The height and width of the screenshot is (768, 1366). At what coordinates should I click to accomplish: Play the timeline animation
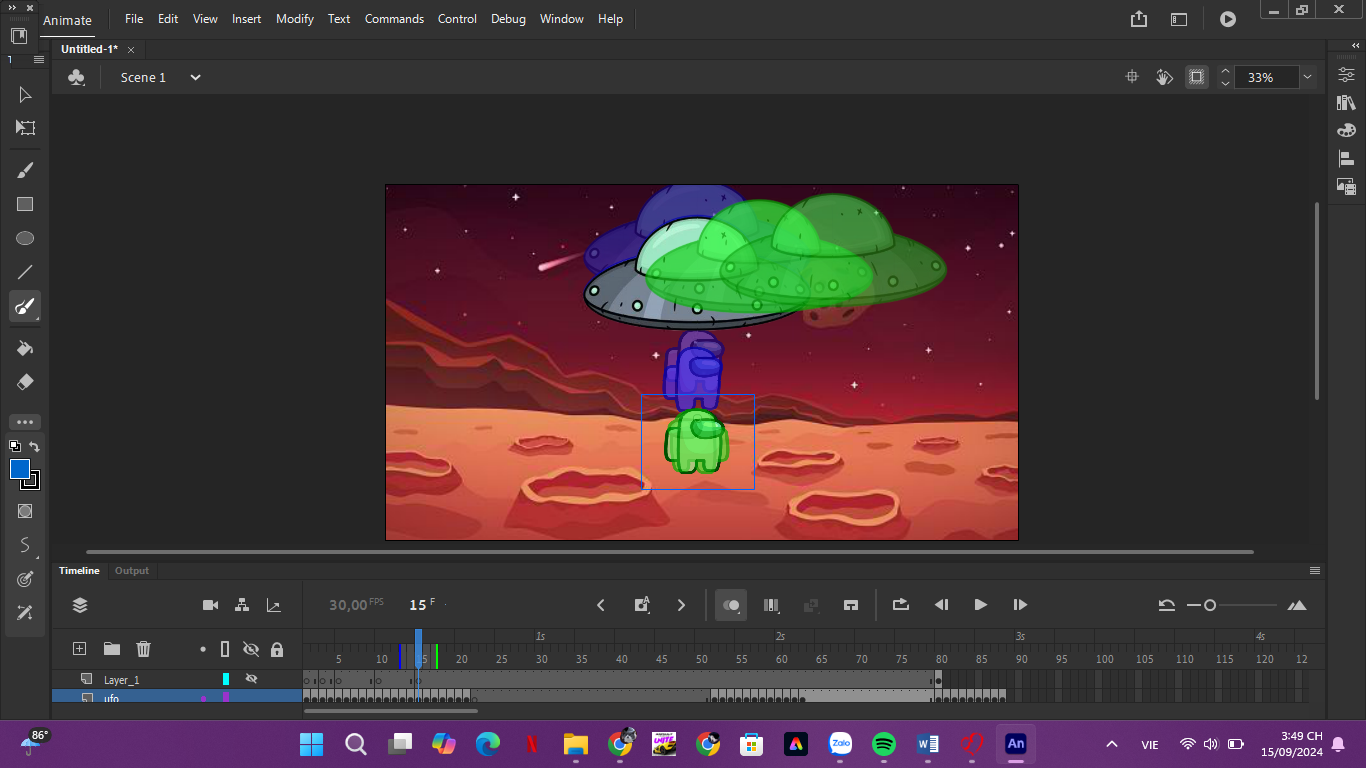[x=980, y=605]
